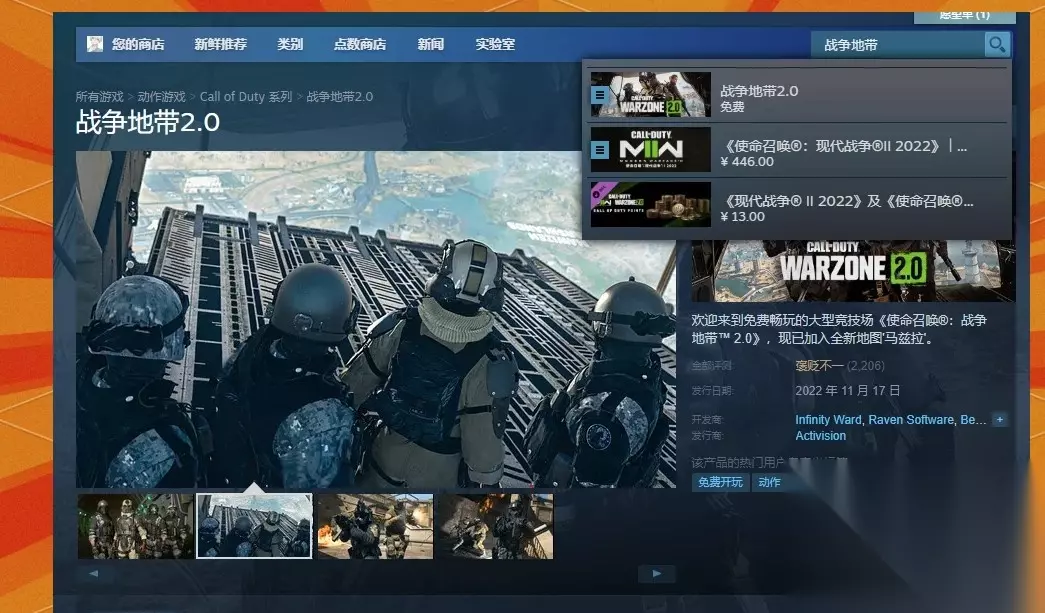The height and width of the screenshot is (613, 1045).
Task: Click the wishlist button at top
Action: coord(964,16)
